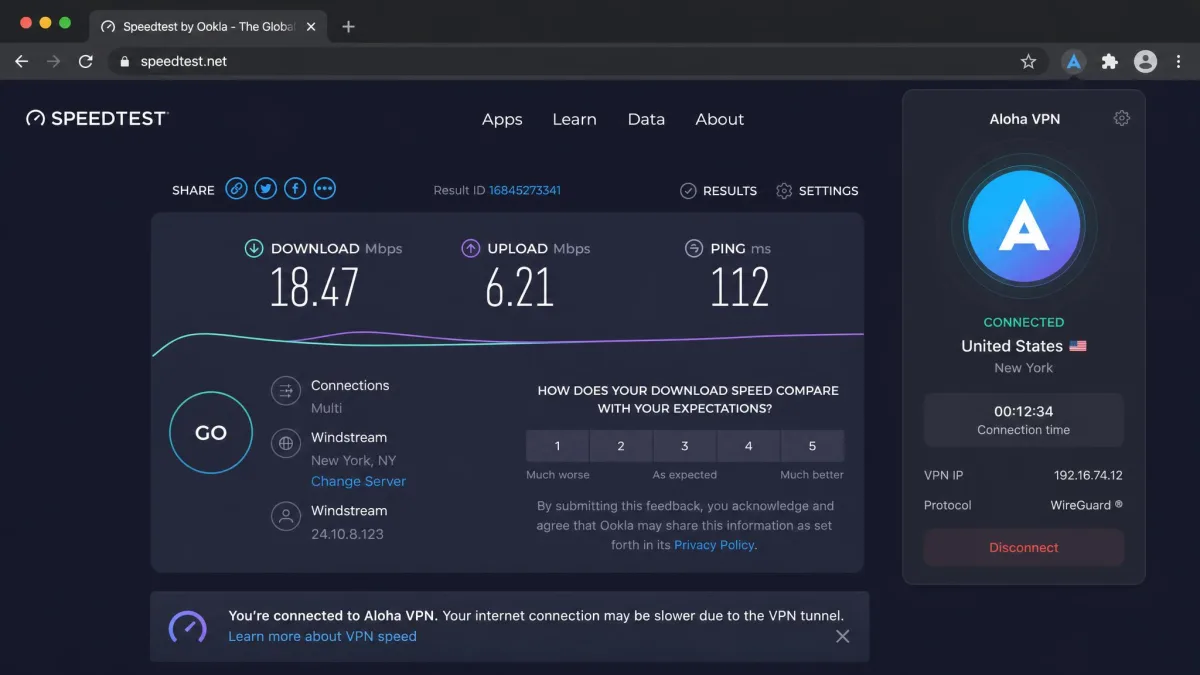Screen dimensions: 1200x675
Task: Click the macOS green maximize window button
Action: [x=65, y=23]
